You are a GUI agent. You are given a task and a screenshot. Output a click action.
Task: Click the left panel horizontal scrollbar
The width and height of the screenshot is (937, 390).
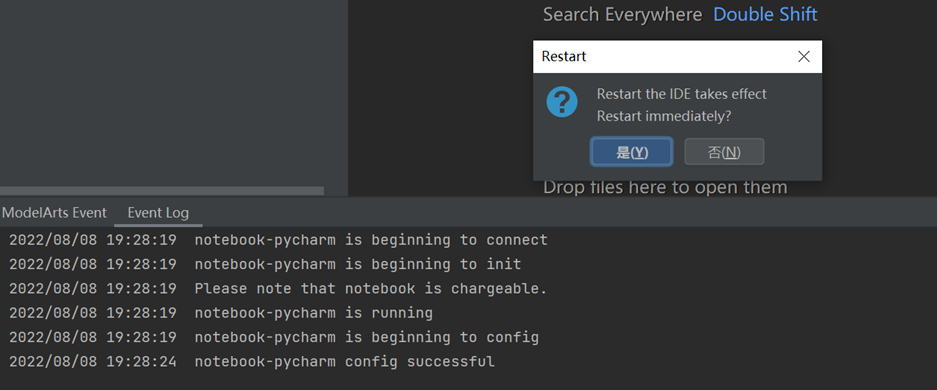[x=162, y=191]
